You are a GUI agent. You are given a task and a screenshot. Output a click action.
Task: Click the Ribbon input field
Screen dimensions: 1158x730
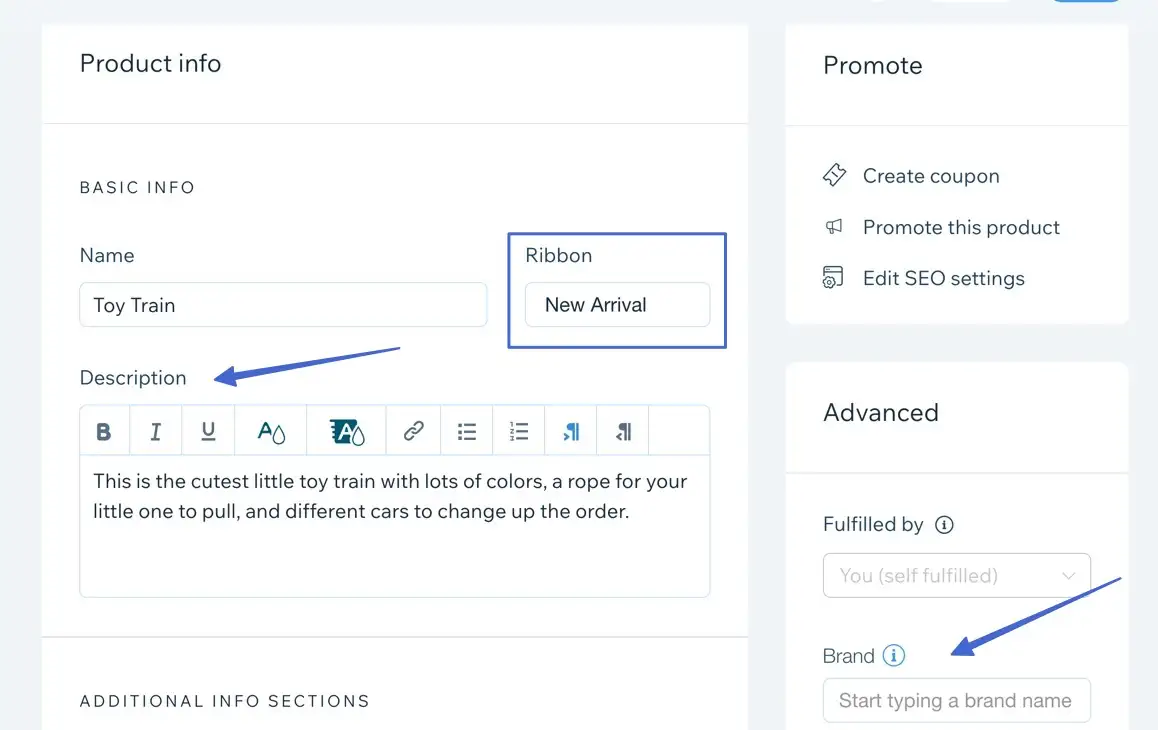tap(617, 305)
